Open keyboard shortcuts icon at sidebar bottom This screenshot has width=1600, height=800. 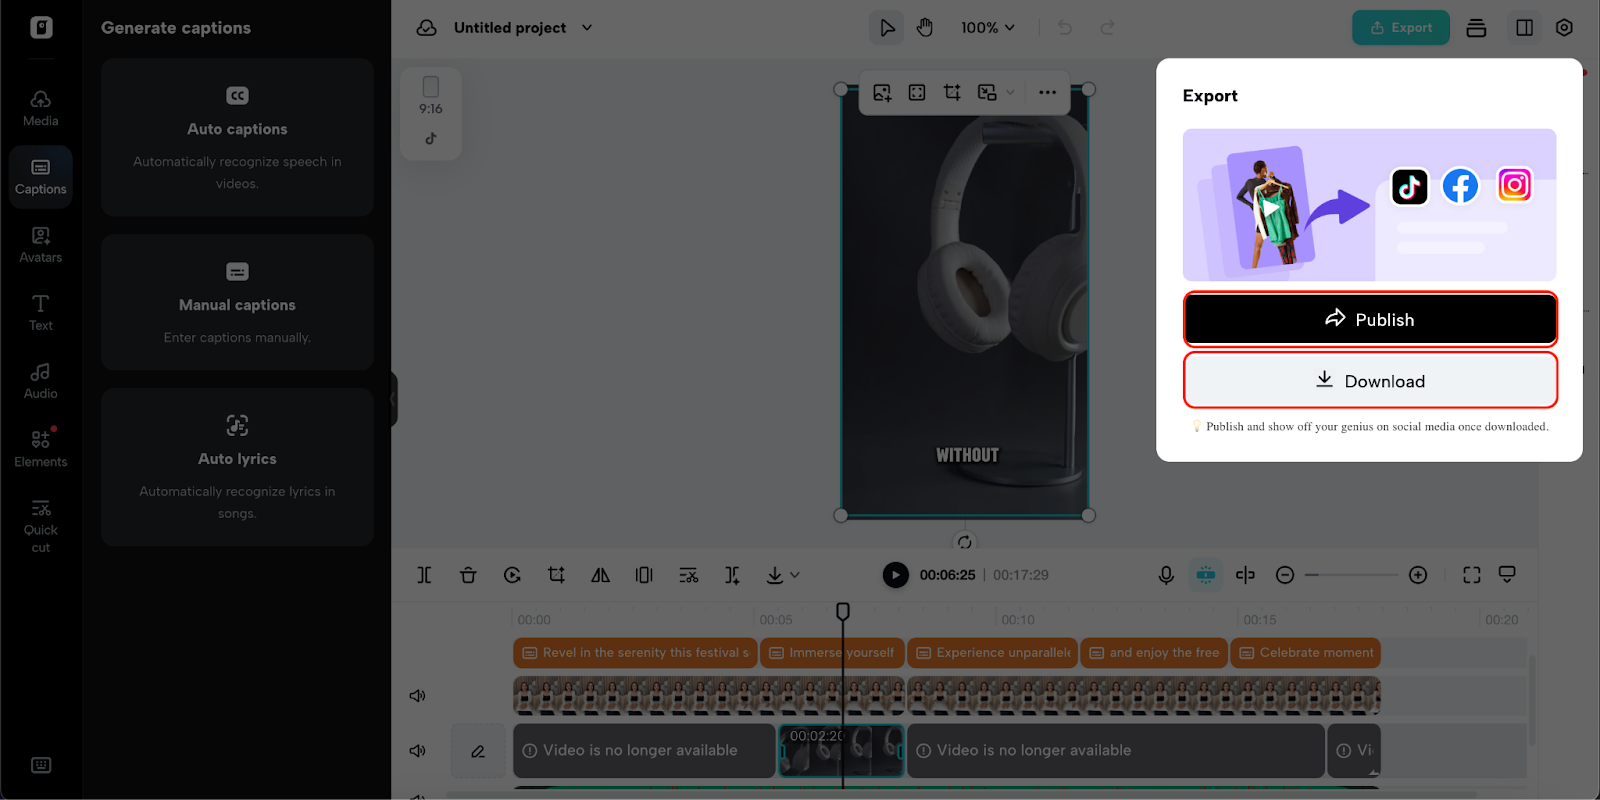(41, 765)
